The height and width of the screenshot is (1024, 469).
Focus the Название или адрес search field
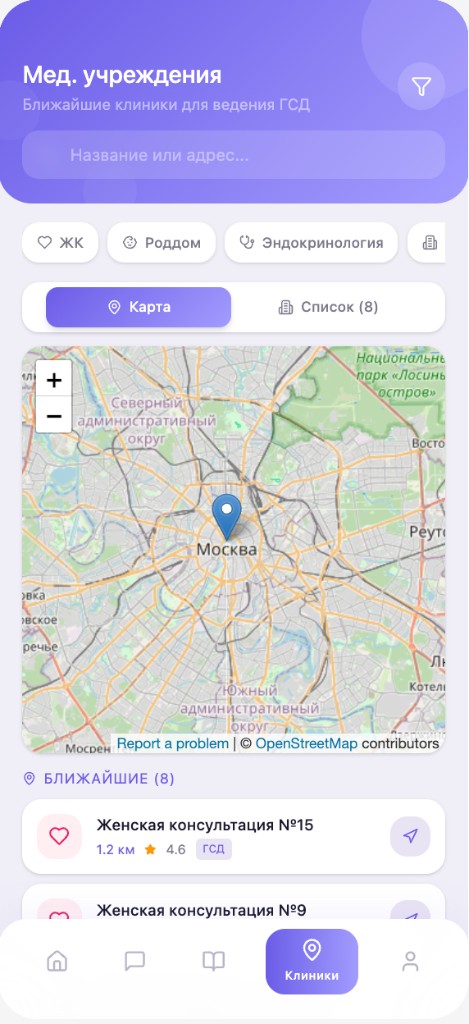click(234, 155)
